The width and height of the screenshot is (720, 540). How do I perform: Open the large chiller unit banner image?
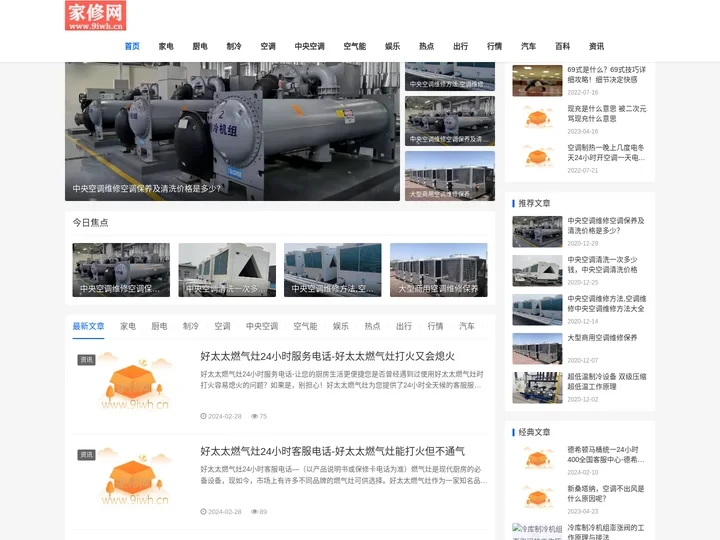point(232,131)
